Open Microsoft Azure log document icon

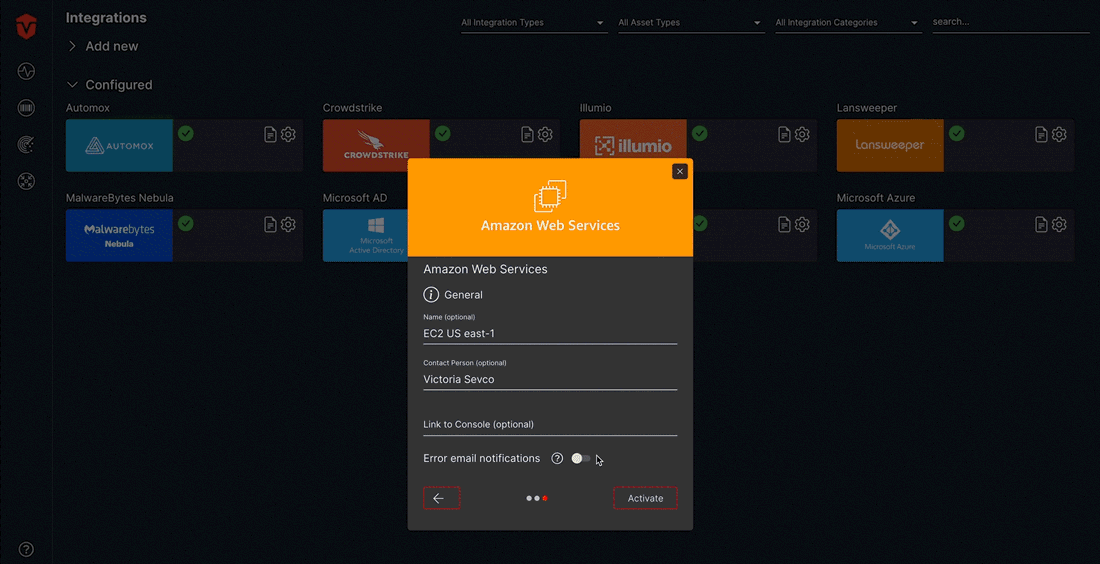coord(1041,224)
